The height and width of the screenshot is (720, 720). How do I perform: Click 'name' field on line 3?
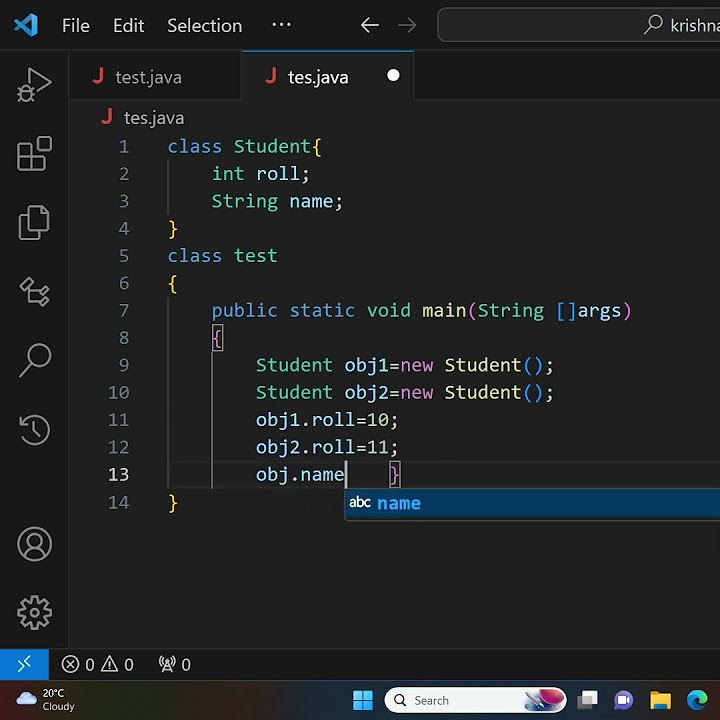[311, 202]
